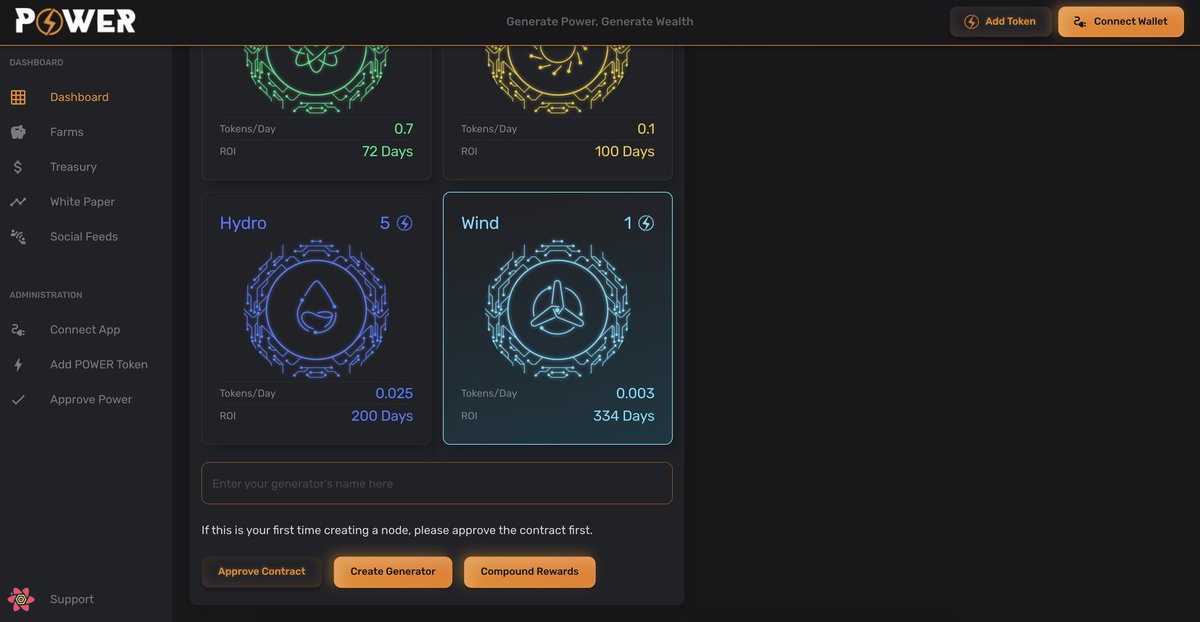Click the Approve Power checkmark icon
Viewport: 1200px width, 622px height.
pyautogui.click(x=18, y=397)
